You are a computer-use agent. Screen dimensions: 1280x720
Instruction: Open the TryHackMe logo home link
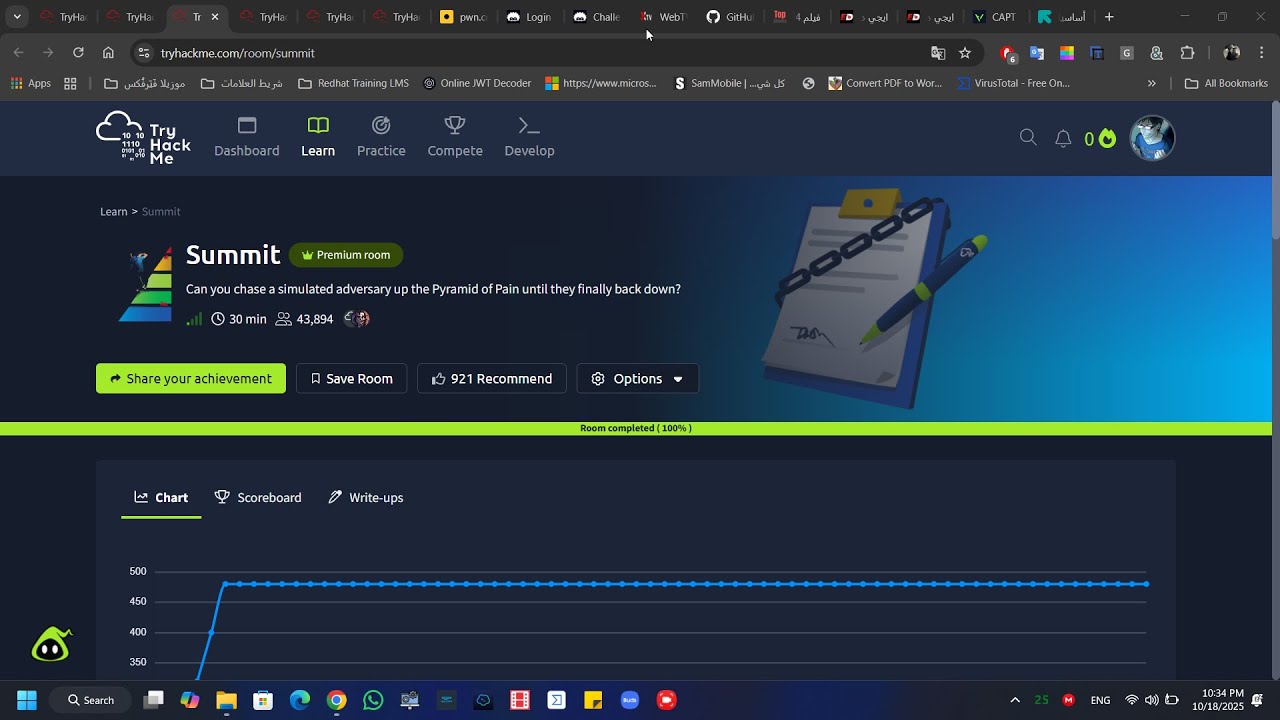coord(143,138)
